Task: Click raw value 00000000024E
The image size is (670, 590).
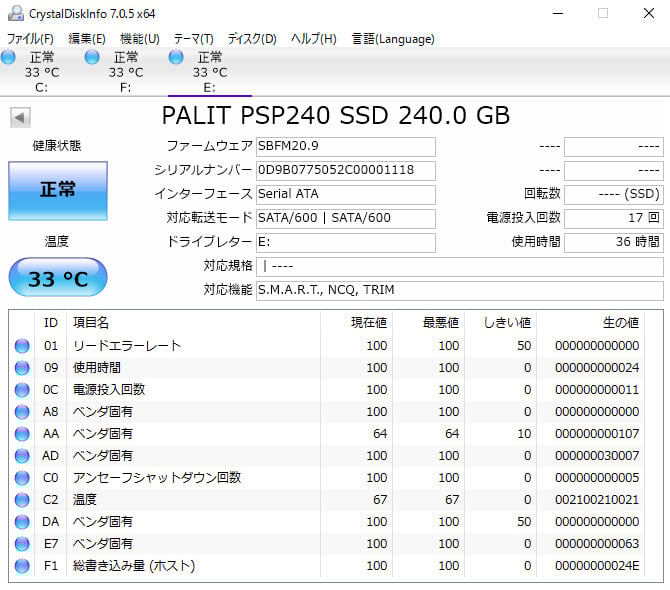Action: tap(597, 566)
